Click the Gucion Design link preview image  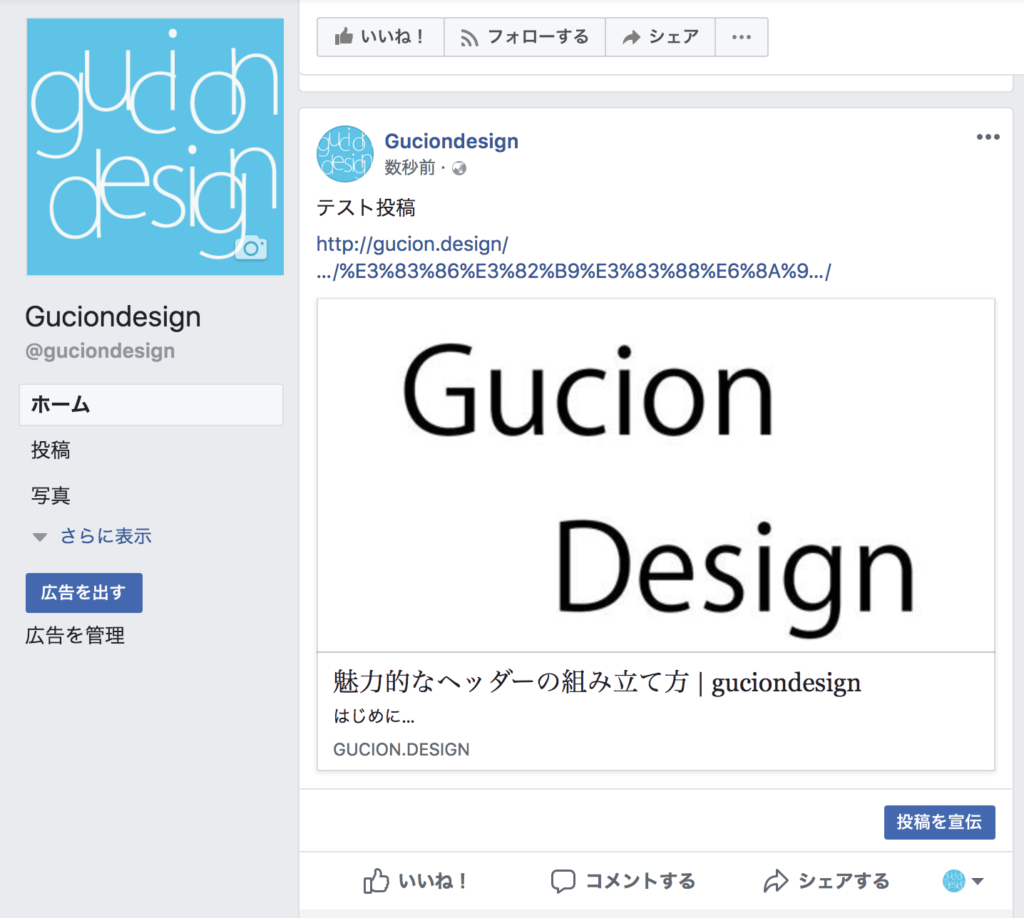coord(655,475)
